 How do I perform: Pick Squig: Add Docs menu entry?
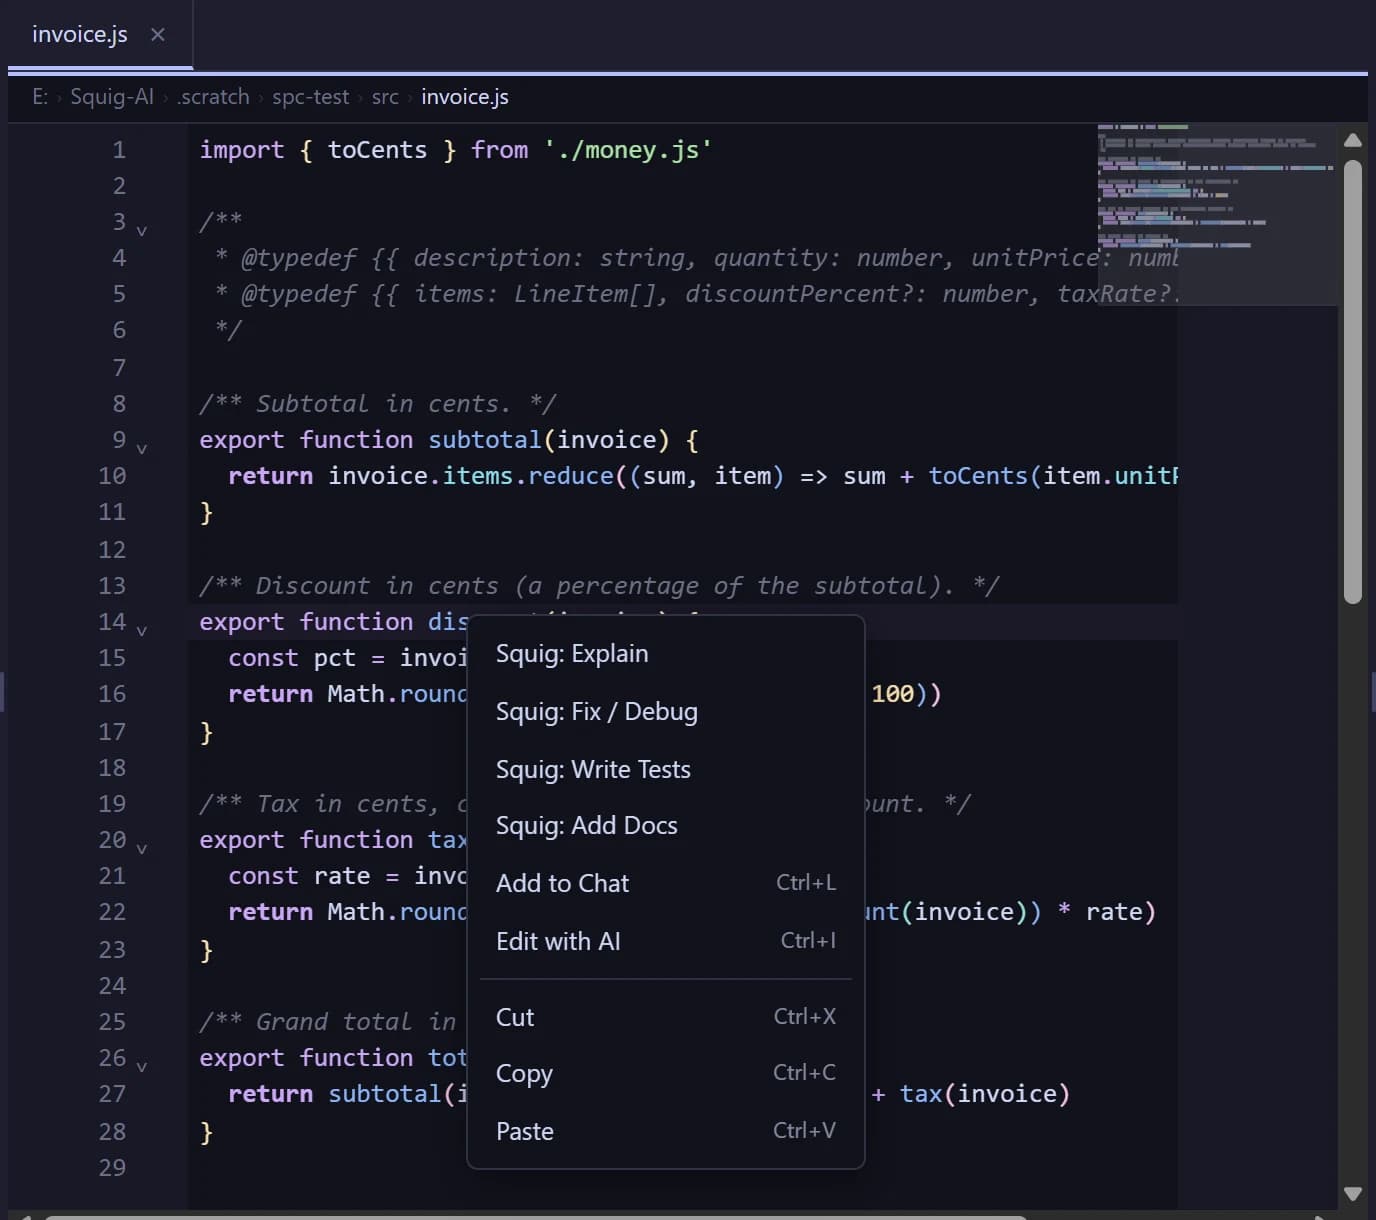666,826
